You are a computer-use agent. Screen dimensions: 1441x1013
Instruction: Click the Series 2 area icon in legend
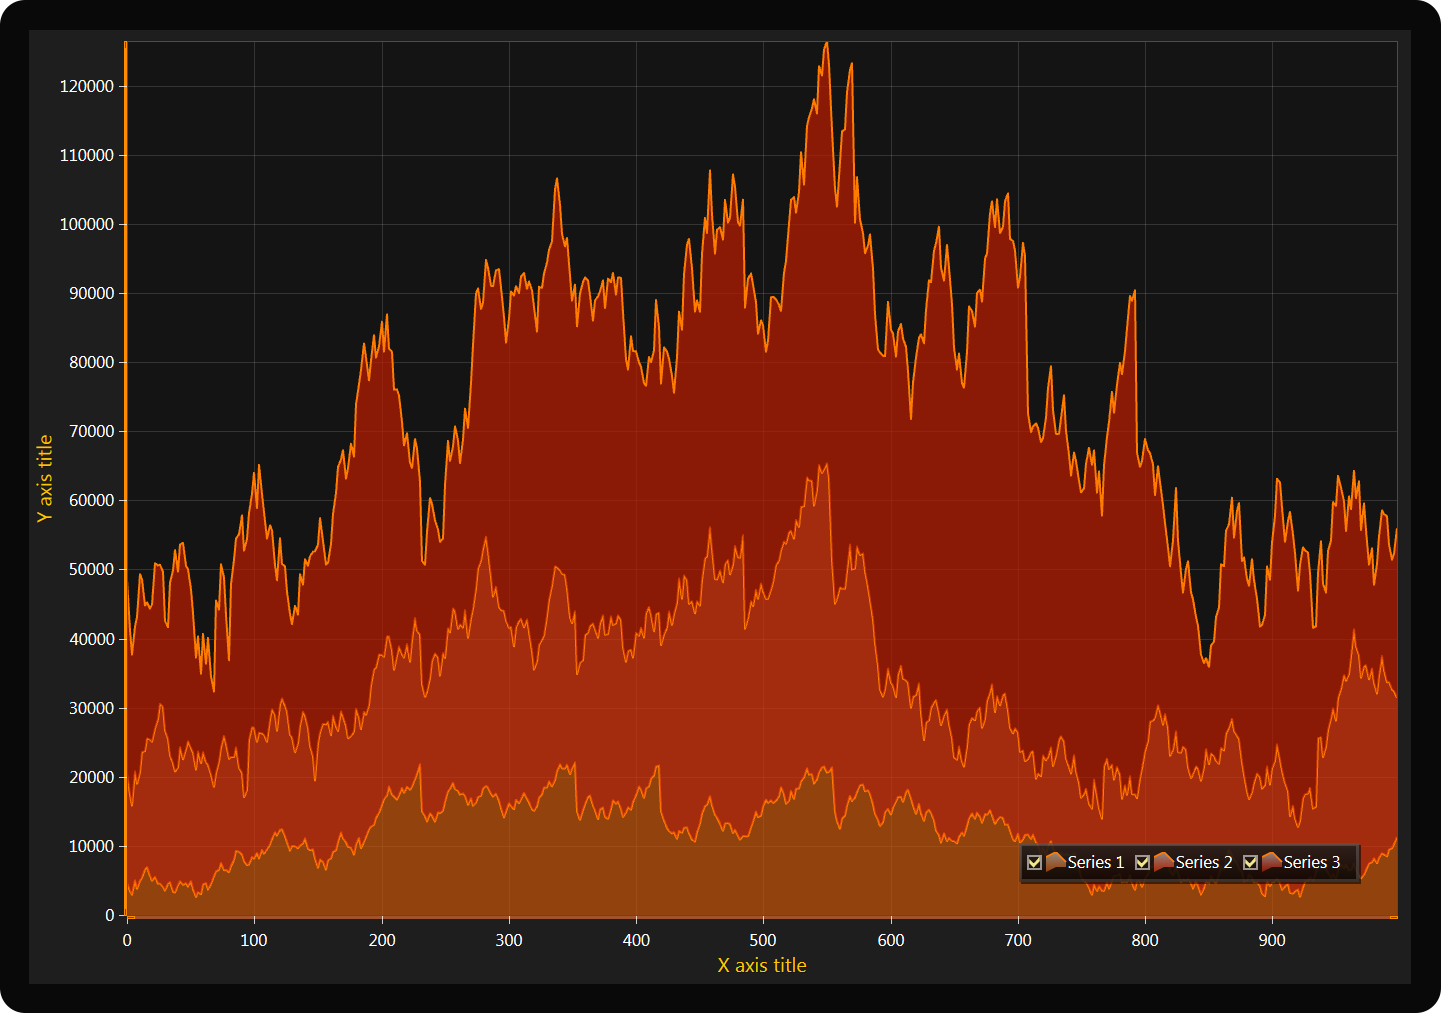tap(1163, 862)
